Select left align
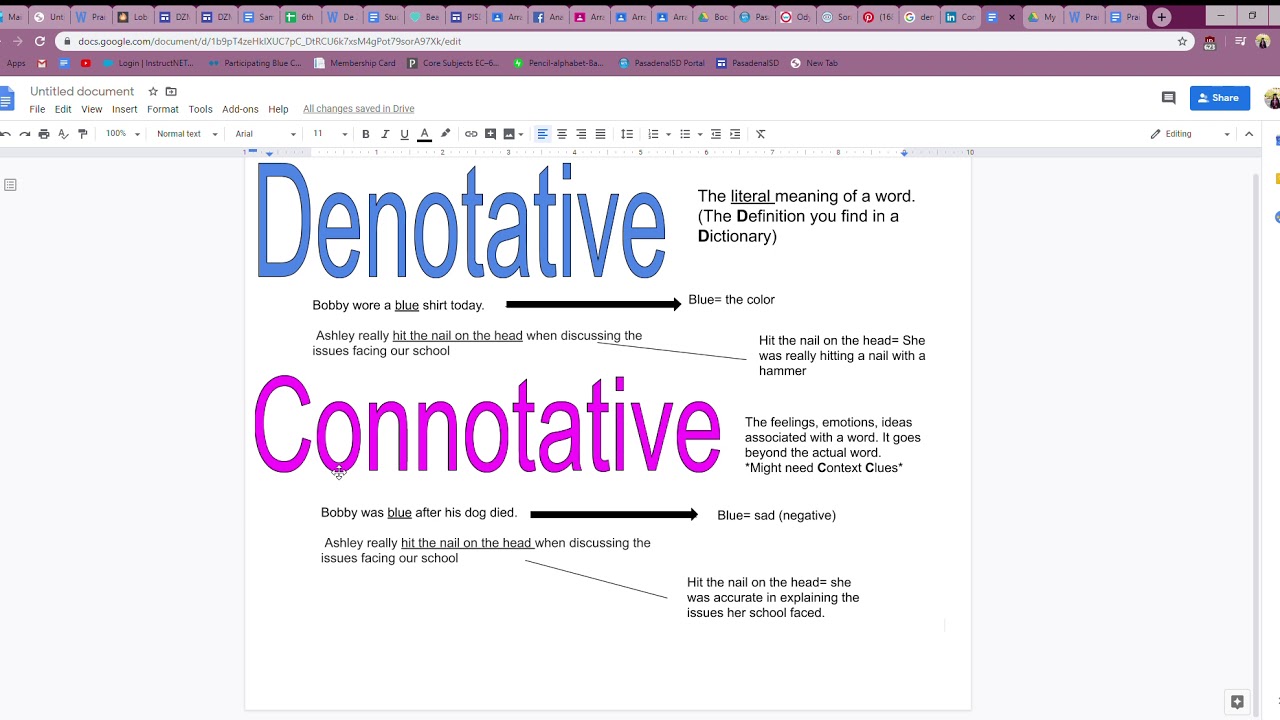The height and width of the screenshot is (720, 1280). point(543,134)
